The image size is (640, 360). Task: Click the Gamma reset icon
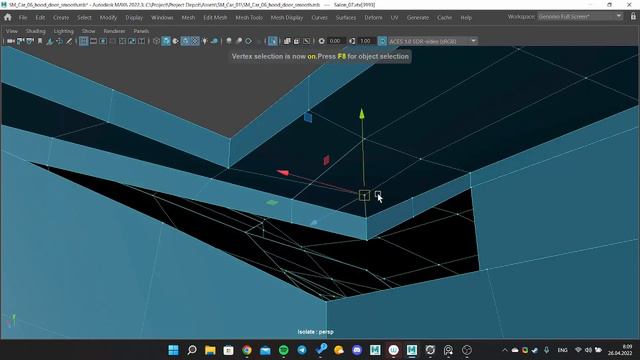(x=352, y=41)
